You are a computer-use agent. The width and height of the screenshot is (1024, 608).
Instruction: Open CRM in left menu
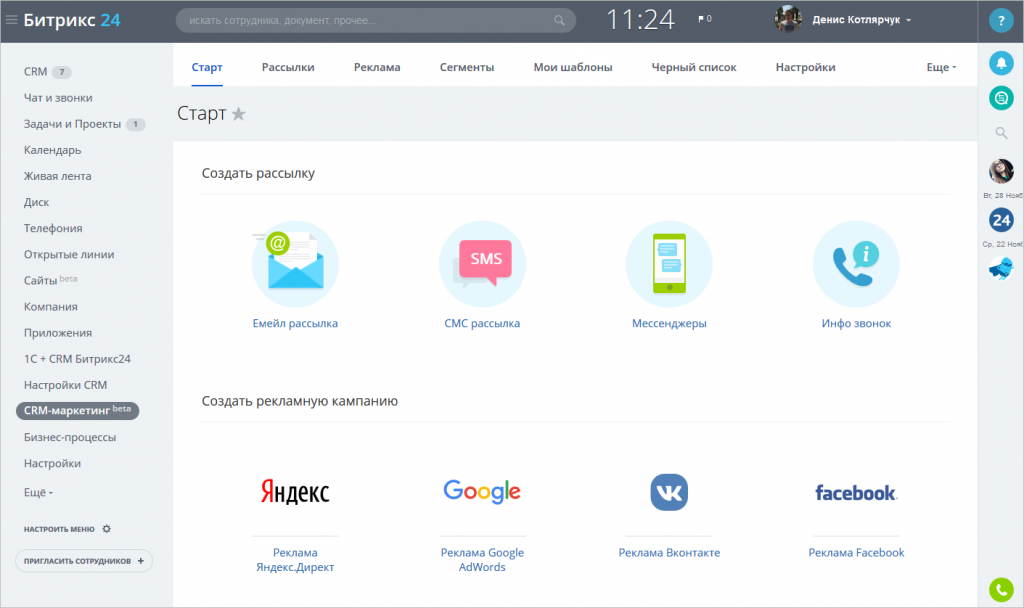pos(35,72)
